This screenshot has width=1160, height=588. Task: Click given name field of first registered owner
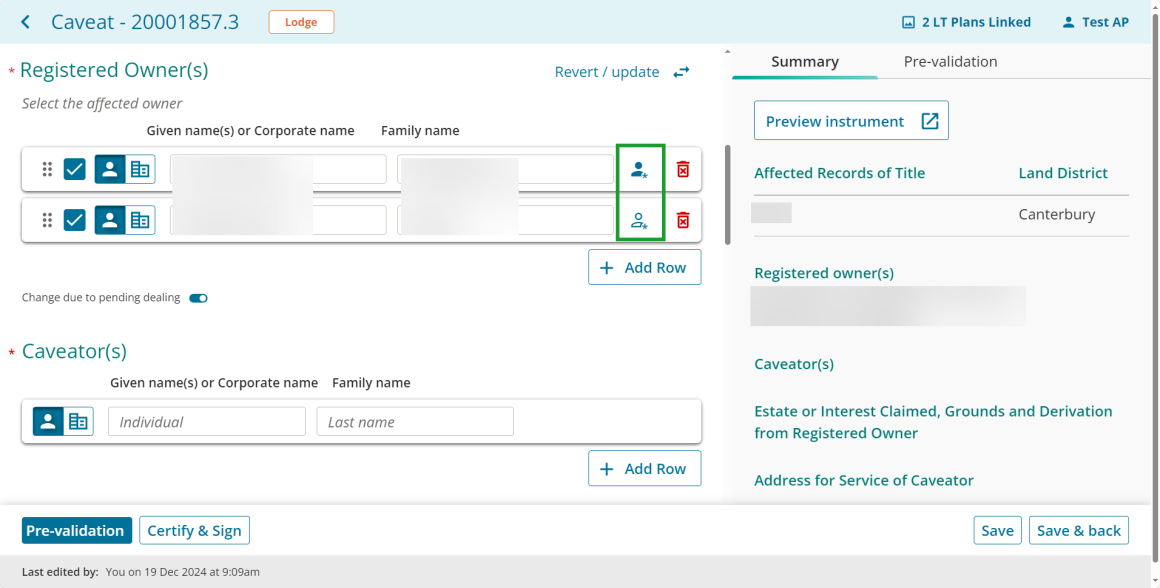tap(278, 169)
